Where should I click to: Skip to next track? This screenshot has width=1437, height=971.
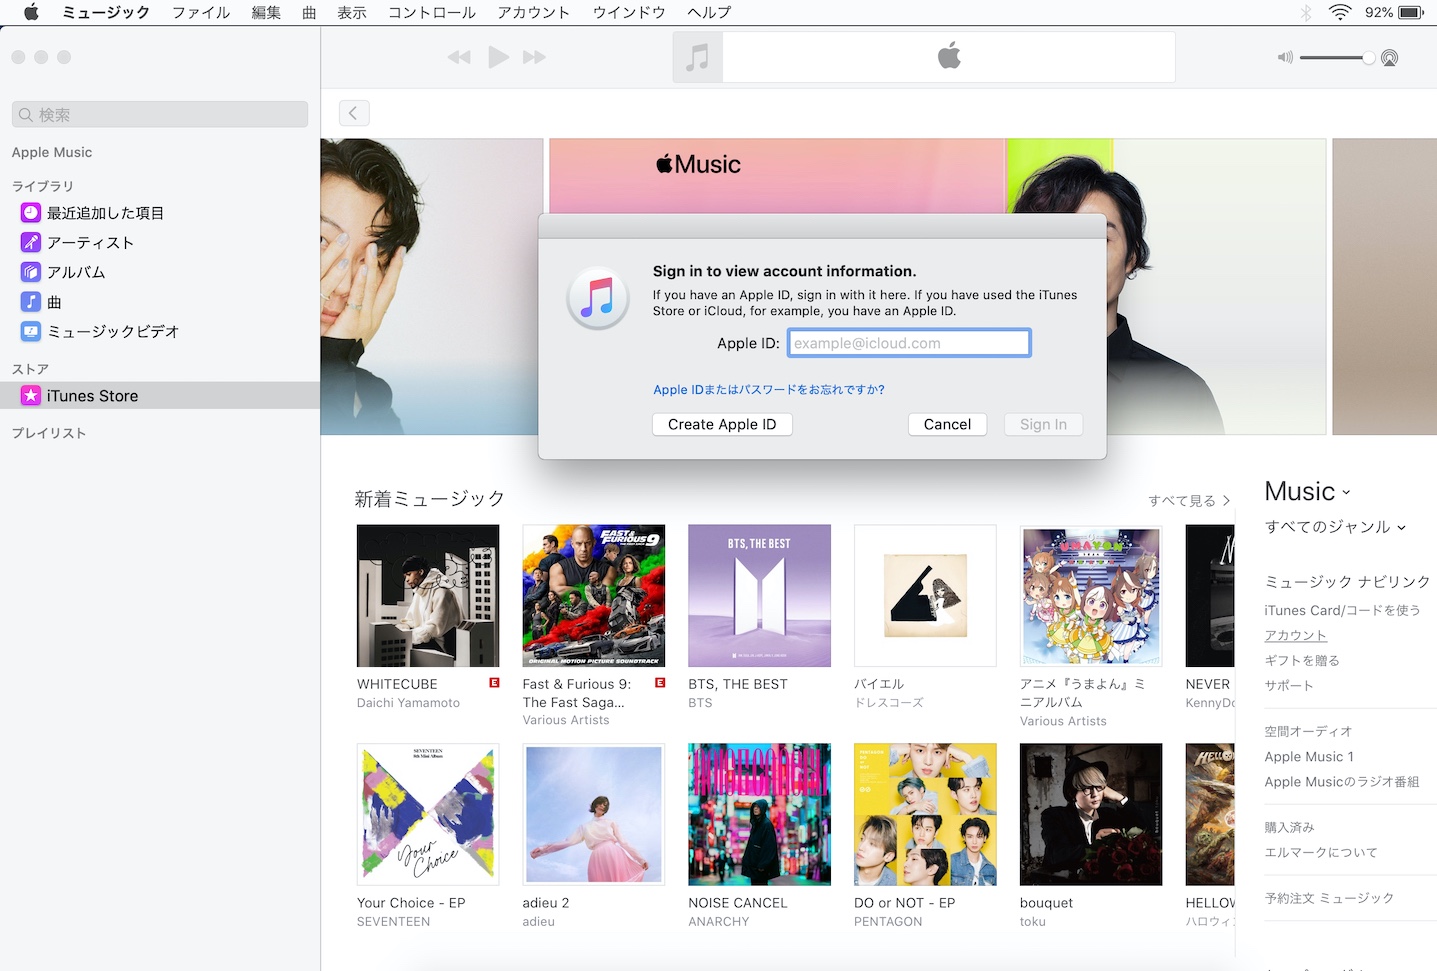[535, 57]
